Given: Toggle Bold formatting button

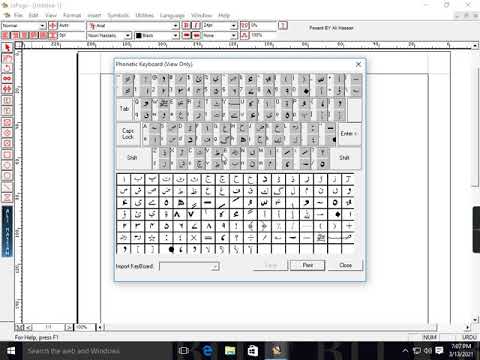Looking at the screenshot, I should coord(186,25).
